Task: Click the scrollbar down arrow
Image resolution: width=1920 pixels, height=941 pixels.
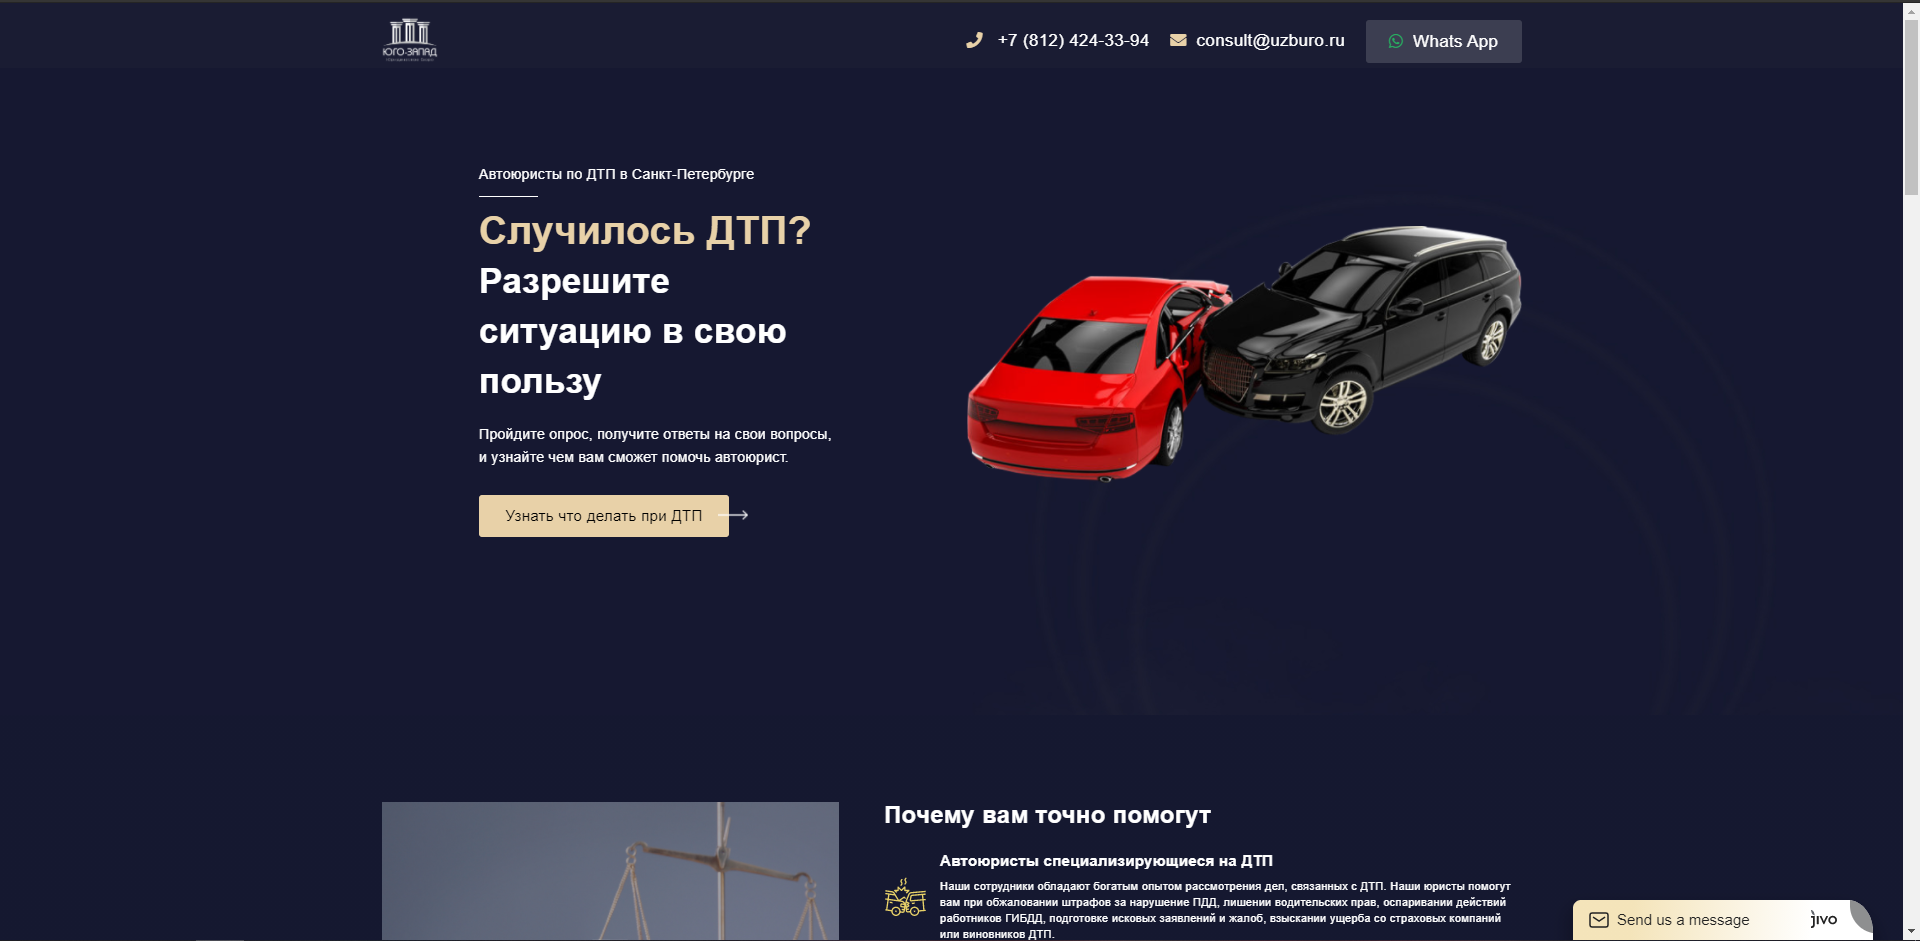Action: click(1911, 928)
